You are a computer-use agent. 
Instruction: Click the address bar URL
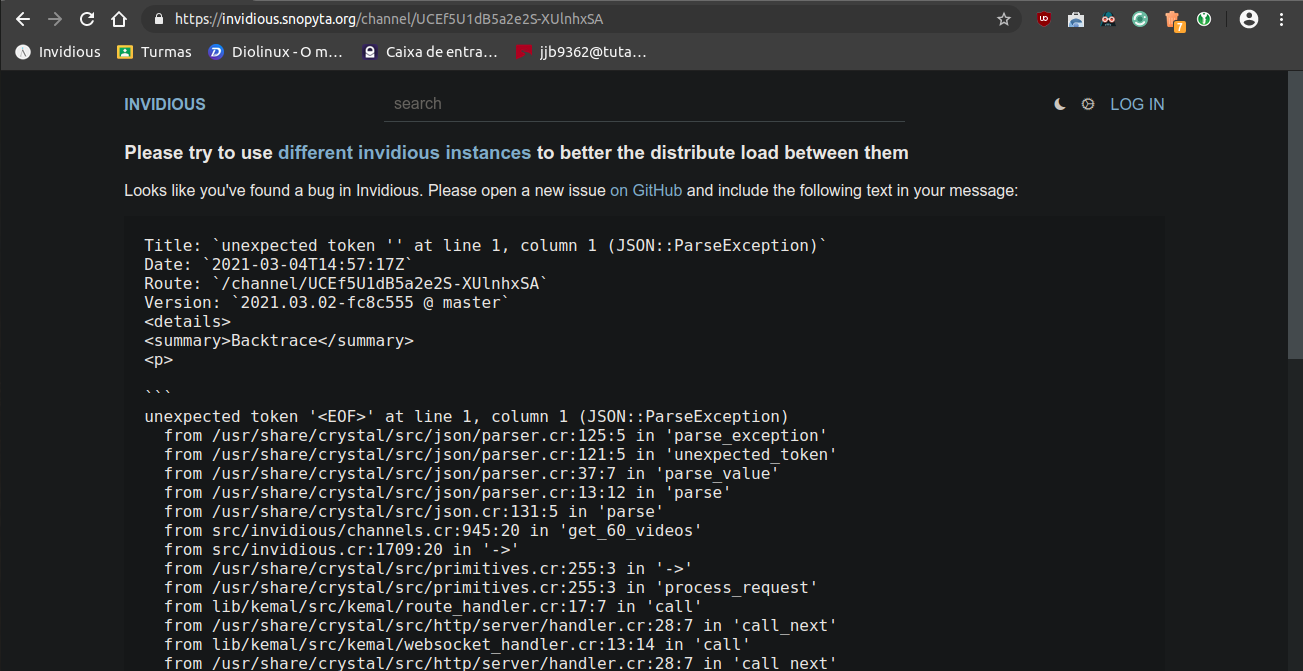[x=389, y=19]
